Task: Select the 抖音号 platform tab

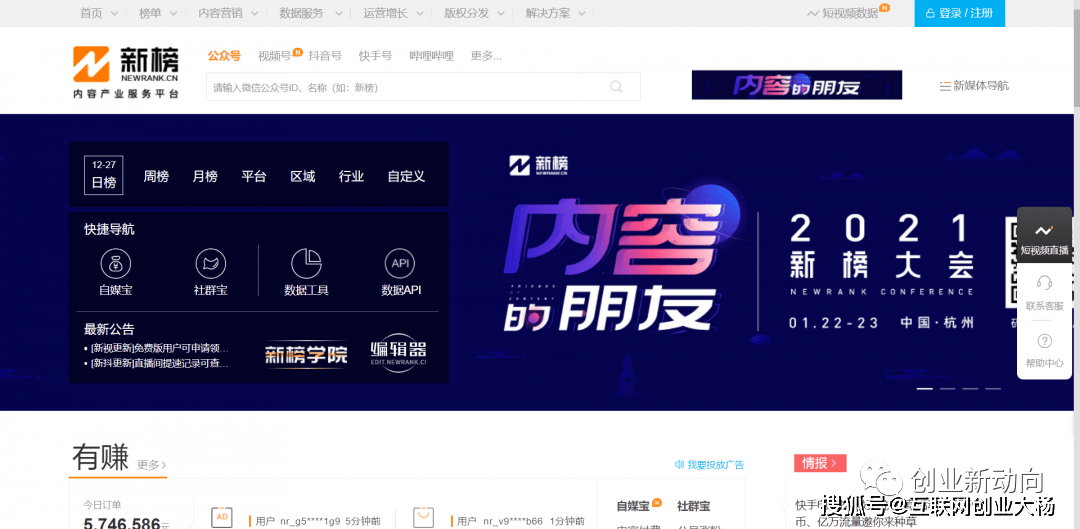Action: [x=325, y=56]
